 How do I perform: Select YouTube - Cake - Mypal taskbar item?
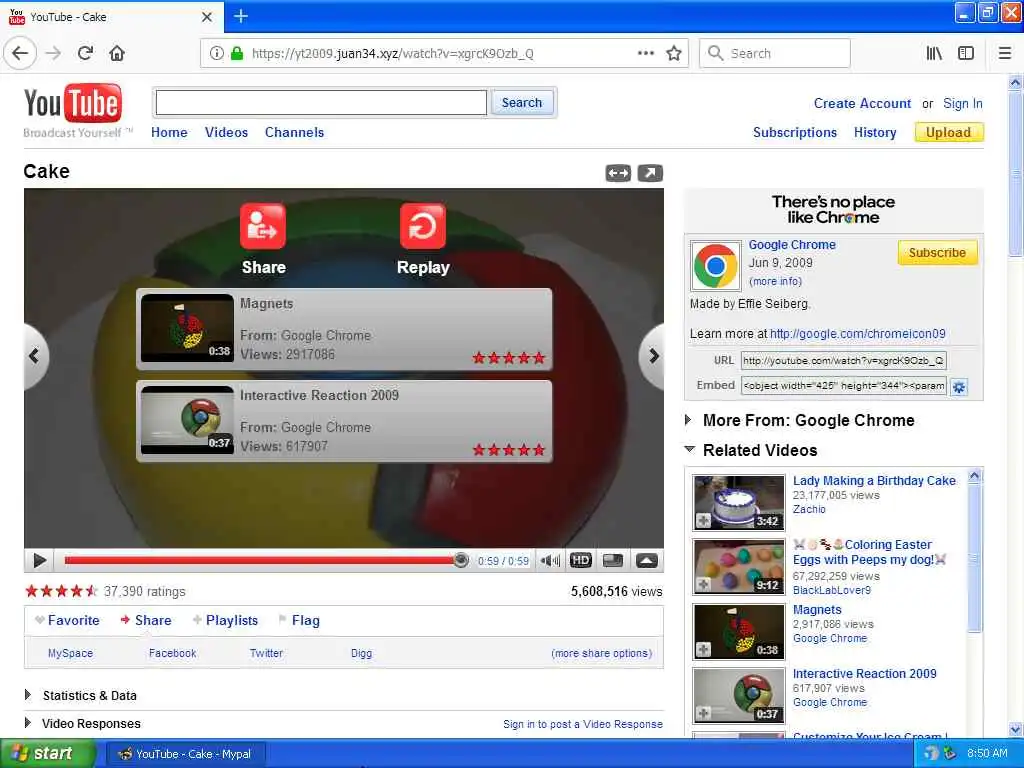tap(185, 754)
